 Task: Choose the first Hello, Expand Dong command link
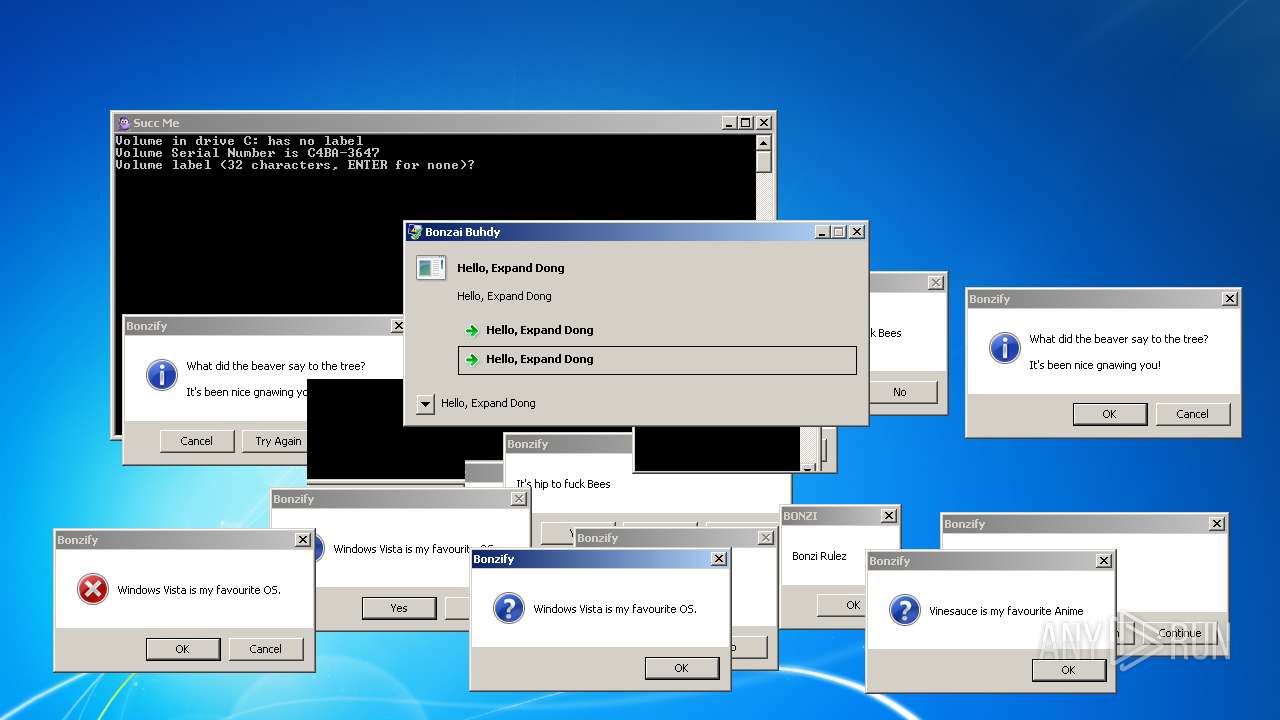(657, 330)
